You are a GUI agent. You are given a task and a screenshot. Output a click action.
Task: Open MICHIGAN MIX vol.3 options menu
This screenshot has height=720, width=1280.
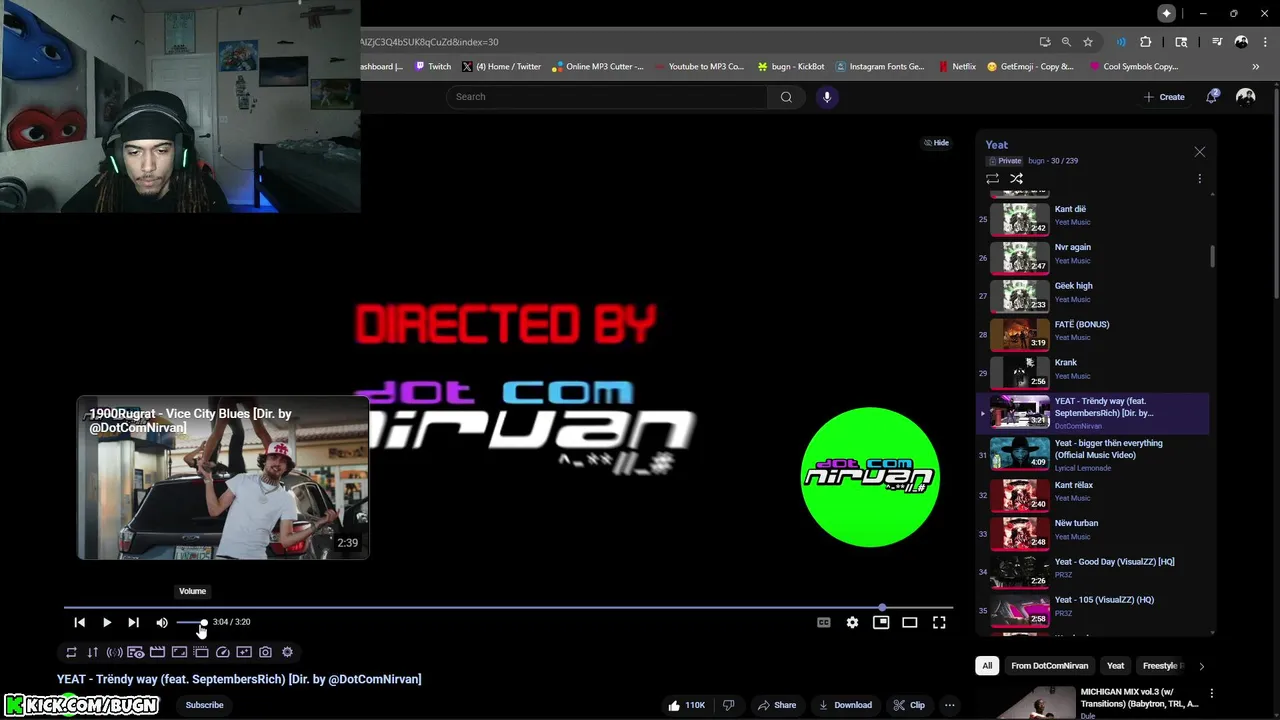[1212, 693]
